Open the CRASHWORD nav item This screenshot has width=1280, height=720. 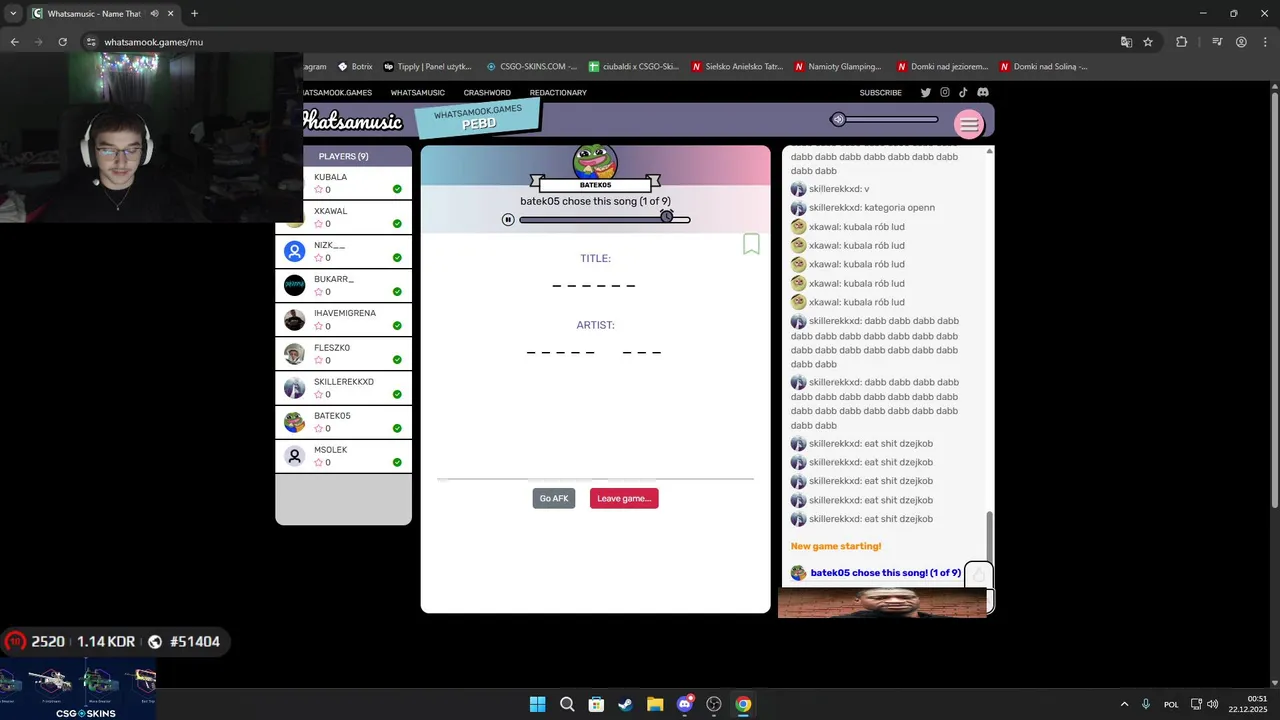pos(487,93)
